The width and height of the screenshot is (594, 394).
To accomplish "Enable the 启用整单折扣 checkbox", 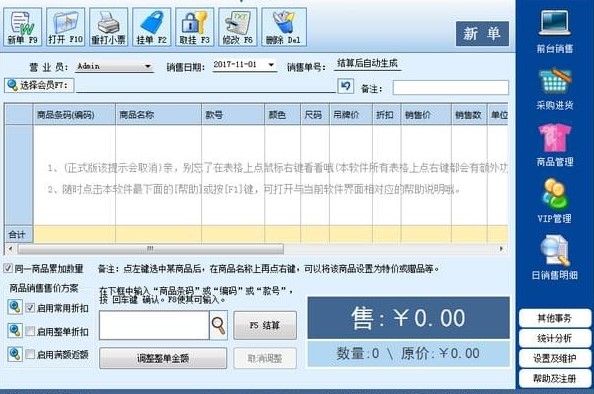I will click(30, 331).
